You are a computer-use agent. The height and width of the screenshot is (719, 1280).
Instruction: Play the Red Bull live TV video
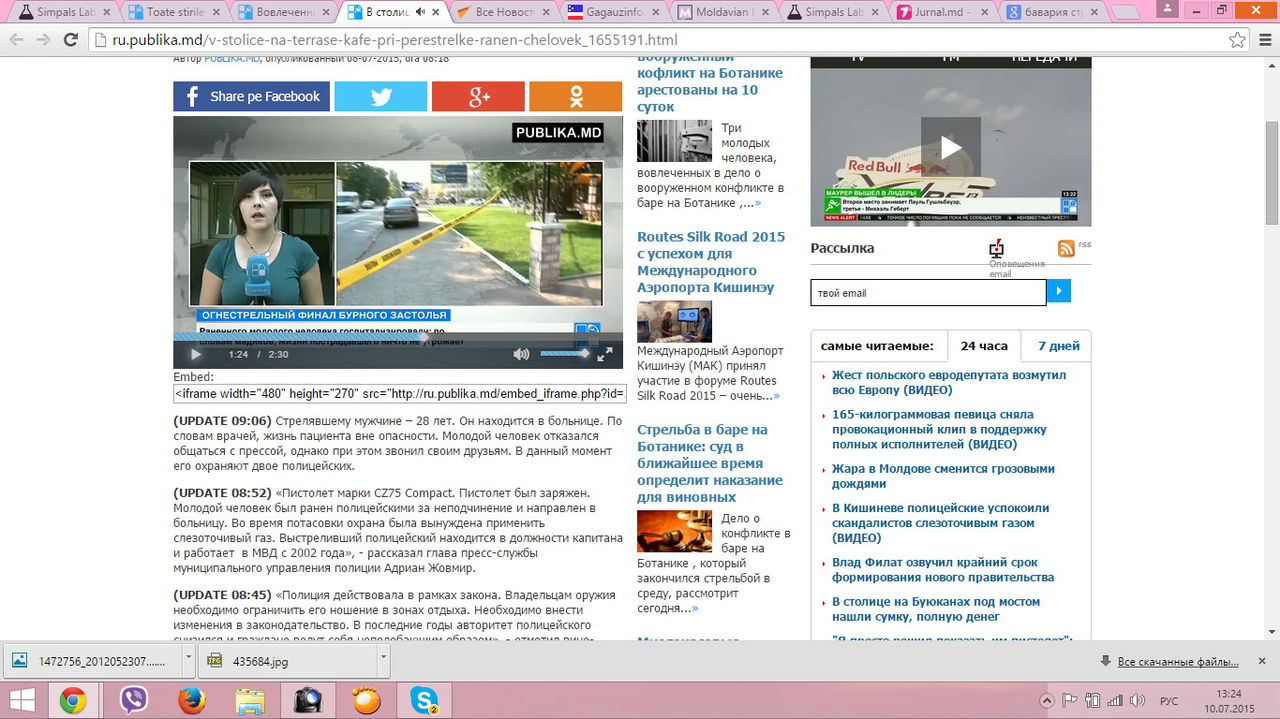point(950,147)
